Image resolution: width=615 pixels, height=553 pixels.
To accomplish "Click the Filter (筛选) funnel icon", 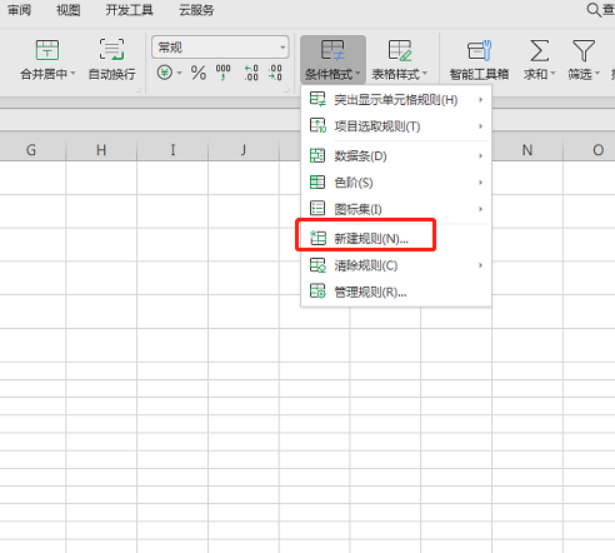I will click(584, 51).
